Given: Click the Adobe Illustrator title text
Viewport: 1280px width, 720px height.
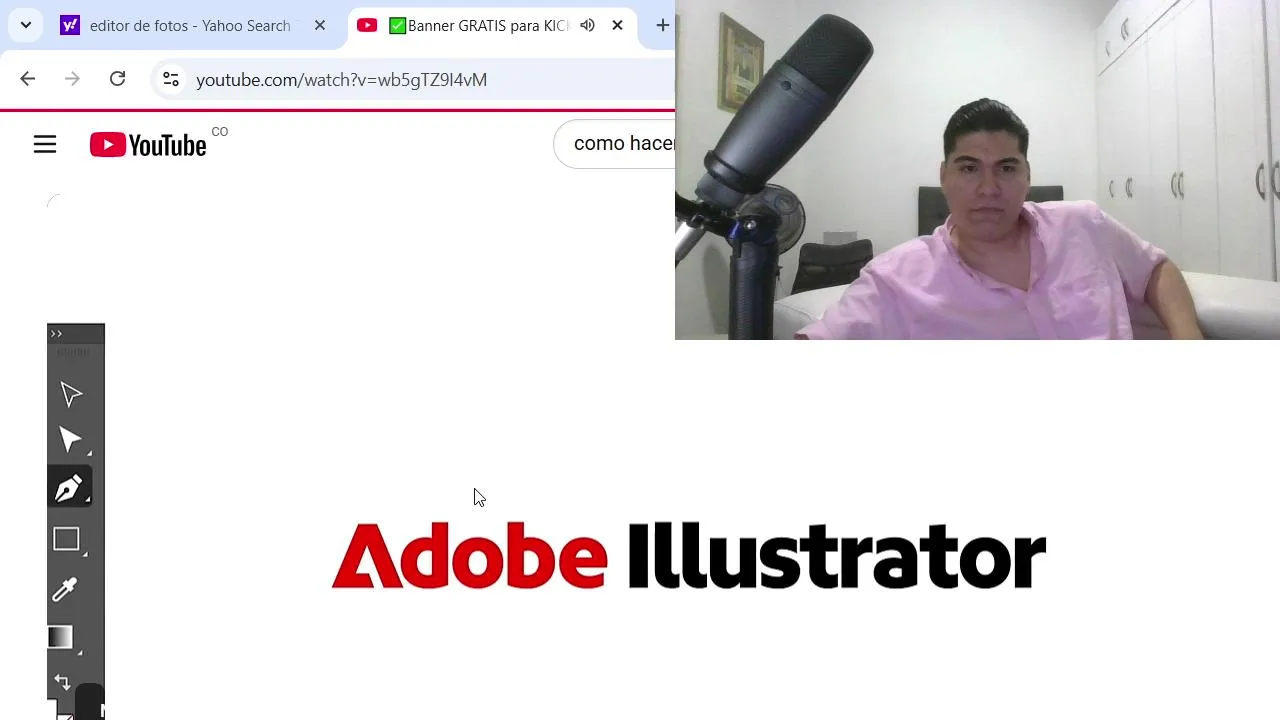Looking at the screenshot, I should pyautogui.click(x=689, y=556).
